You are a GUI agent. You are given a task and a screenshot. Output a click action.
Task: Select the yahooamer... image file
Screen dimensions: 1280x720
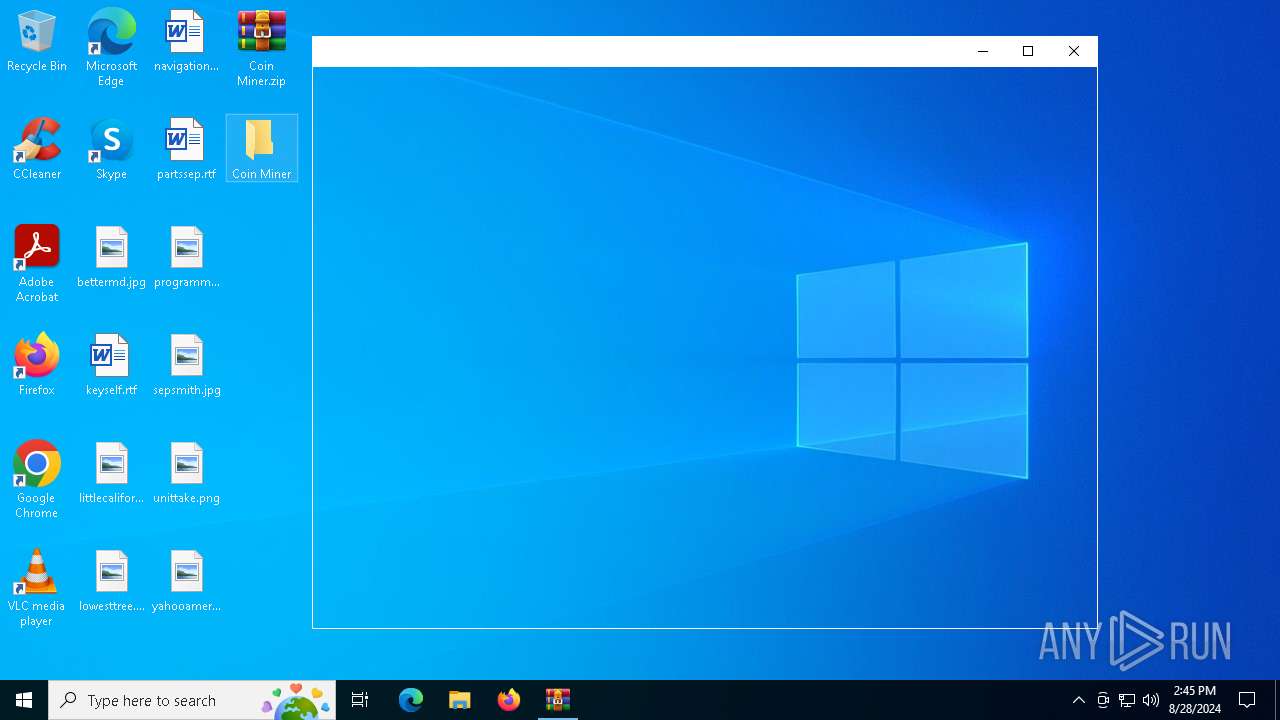(186, 581)
